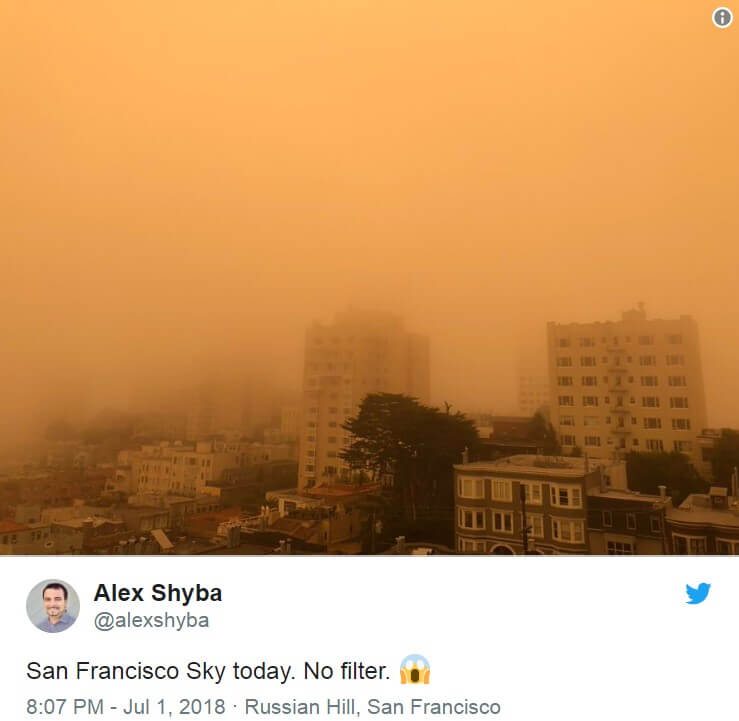Click 'San Francisco' in the location text
739x721 pixels.
[434, 706]
